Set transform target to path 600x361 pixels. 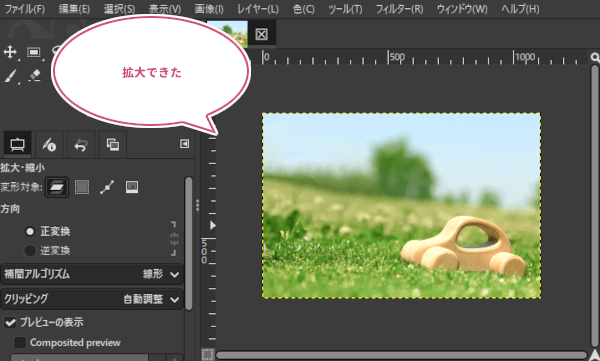click(107, 187)
